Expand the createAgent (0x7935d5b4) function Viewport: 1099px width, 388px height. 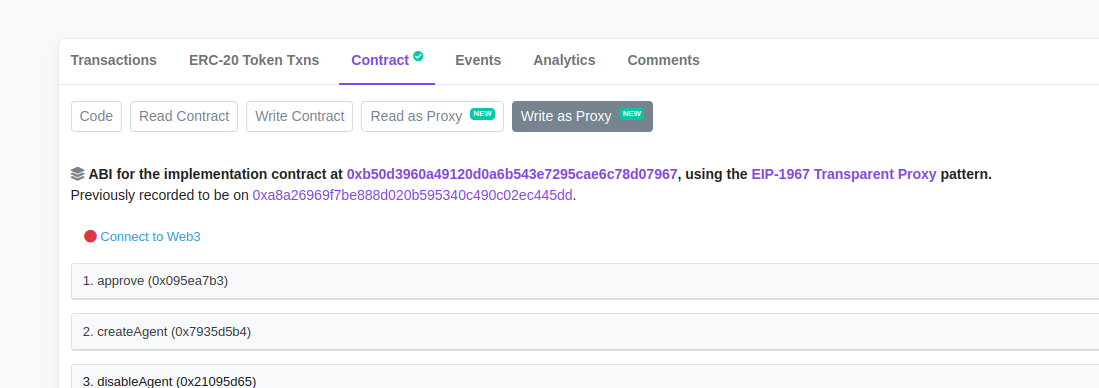click(585, 332)
